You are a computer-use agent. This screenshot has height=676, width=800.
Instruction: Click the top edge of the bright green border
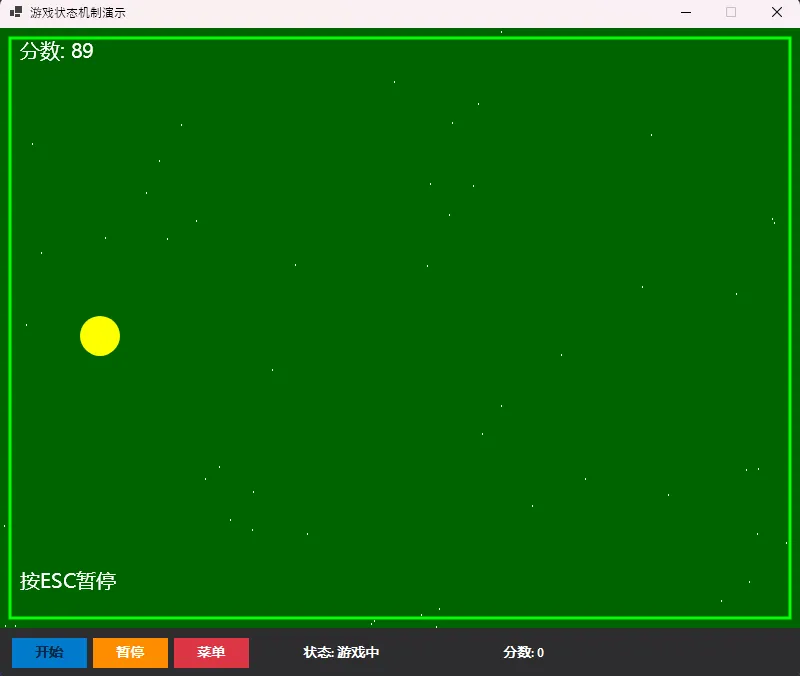click(400, 39)
